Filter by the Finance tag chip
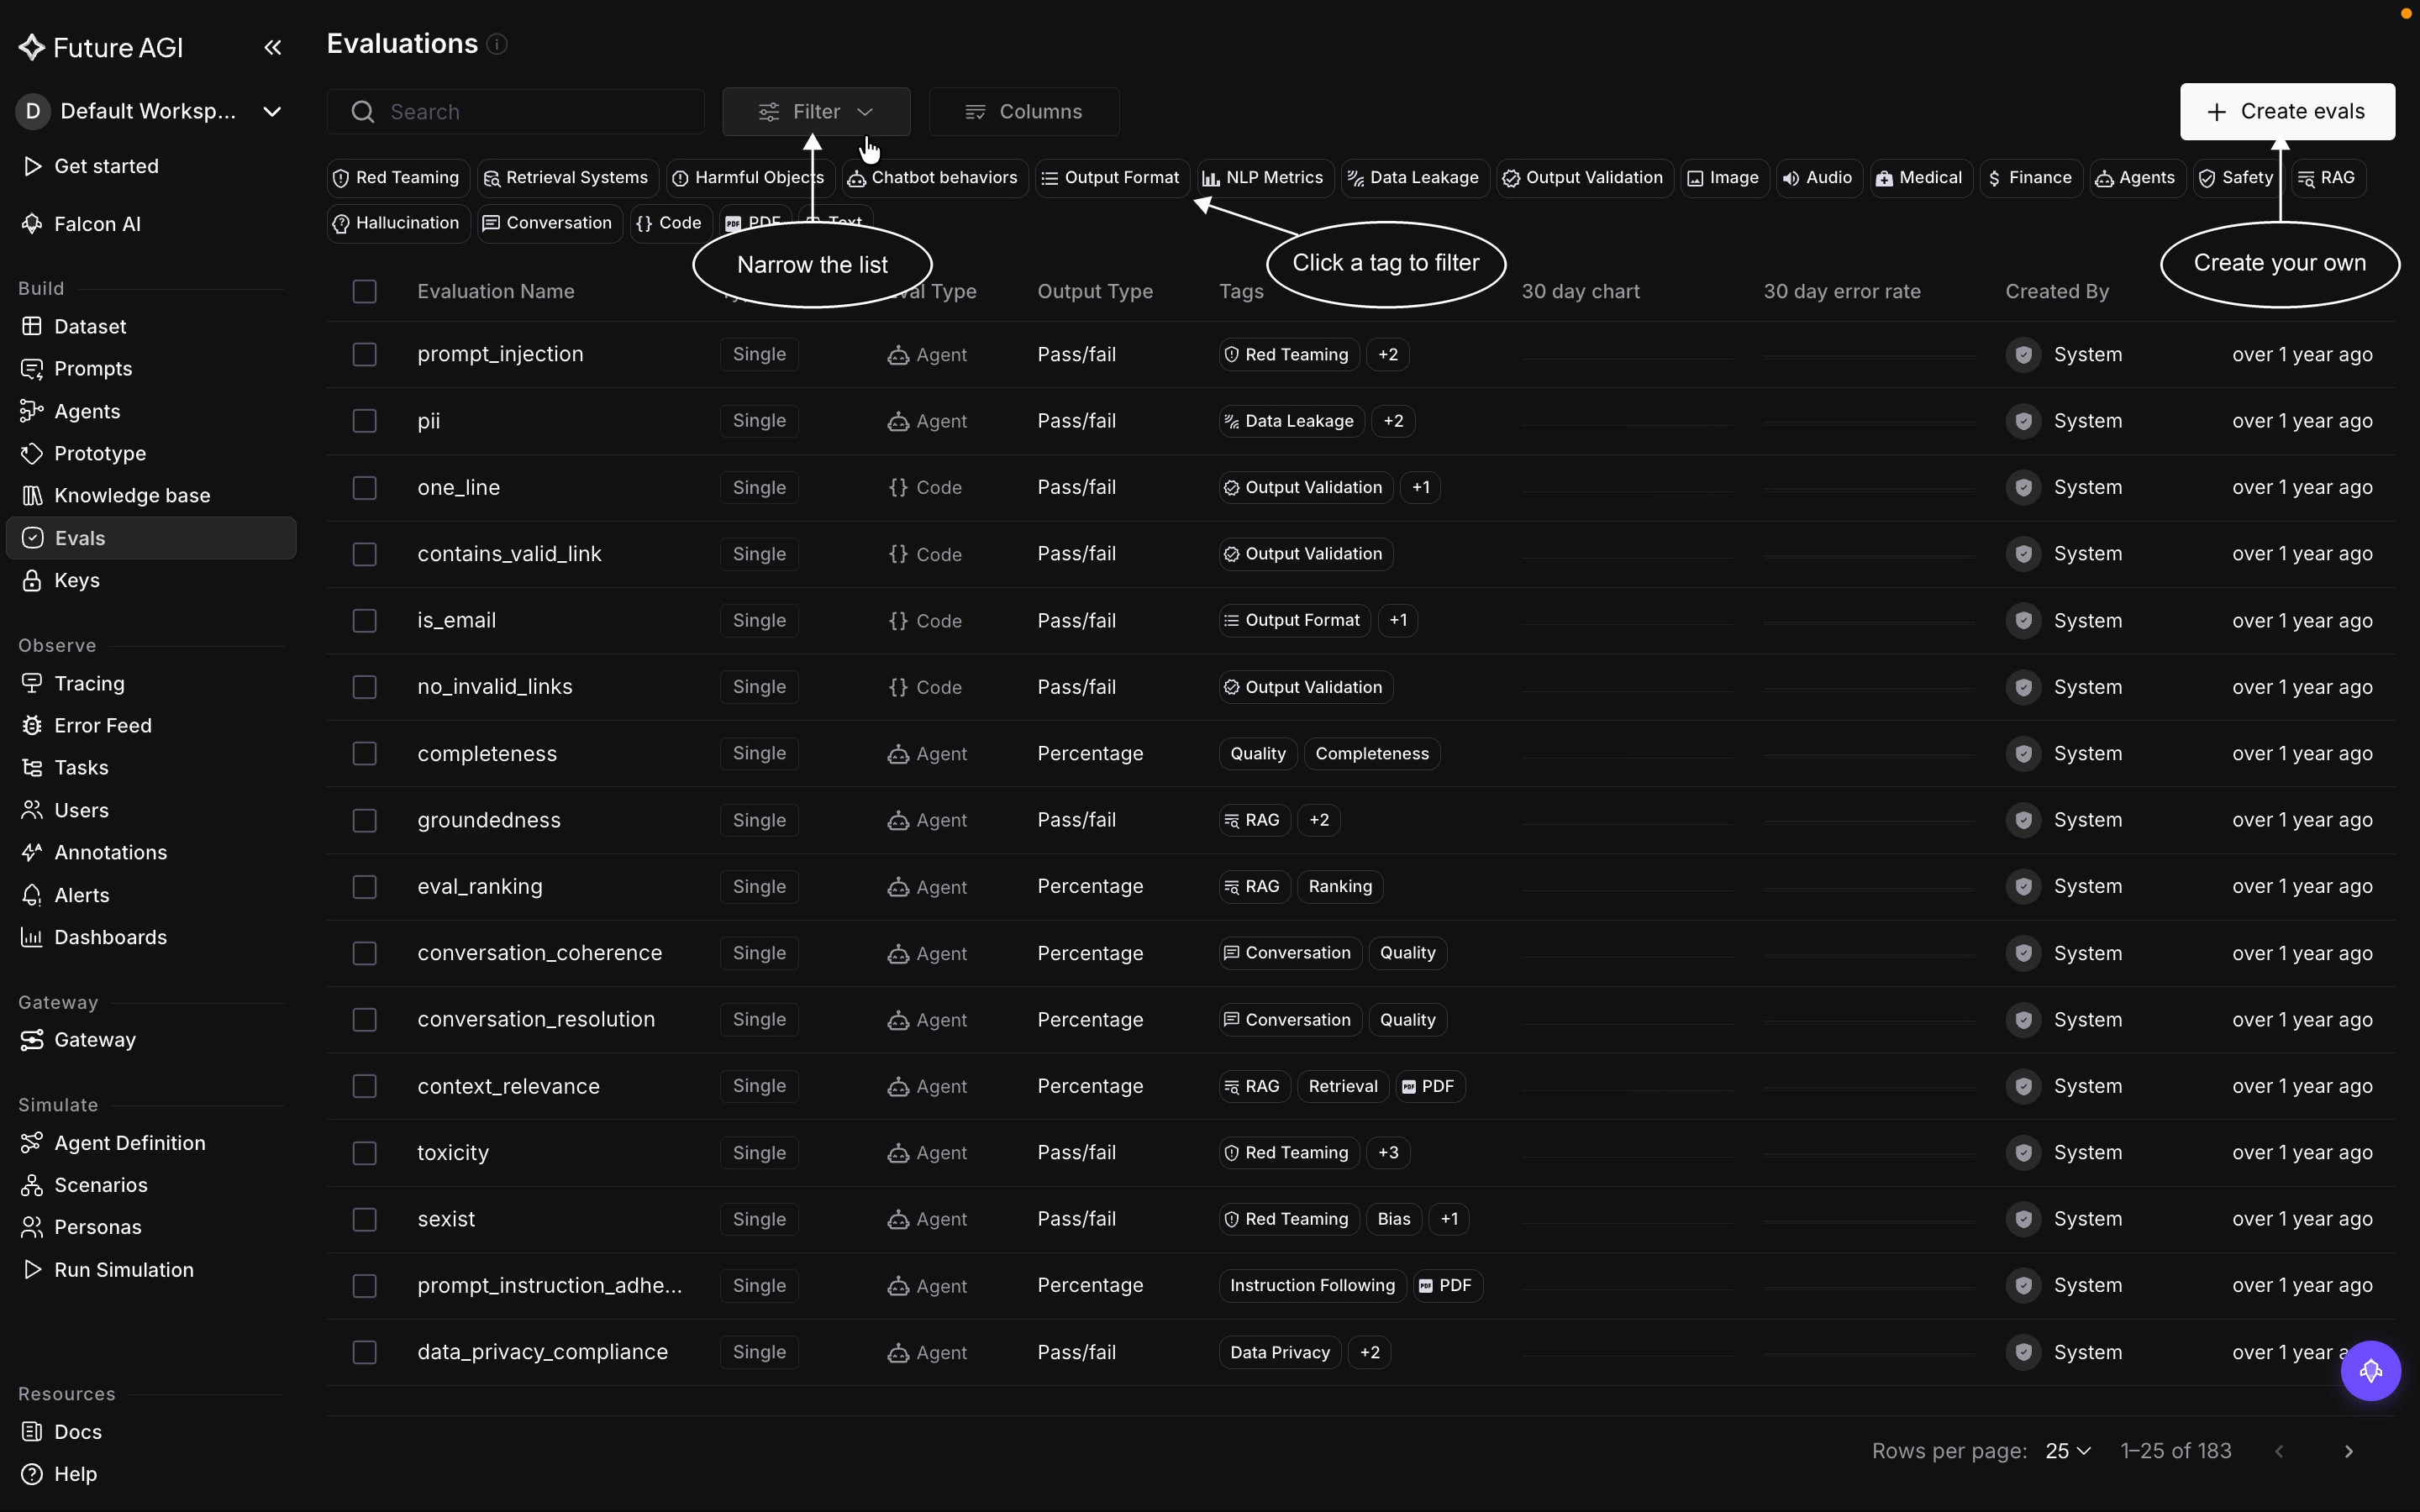 [x=2030, y=178]
